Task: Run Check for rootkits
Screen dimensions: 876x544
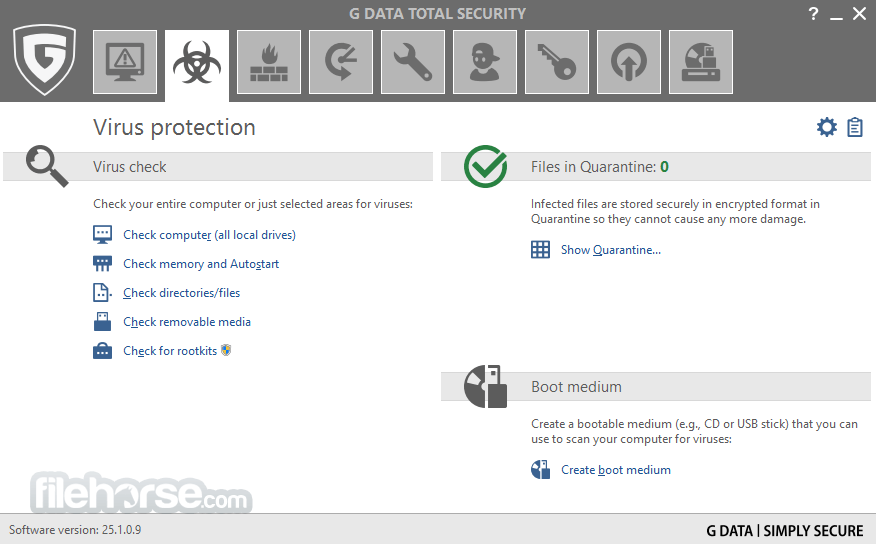Action: 170,351
